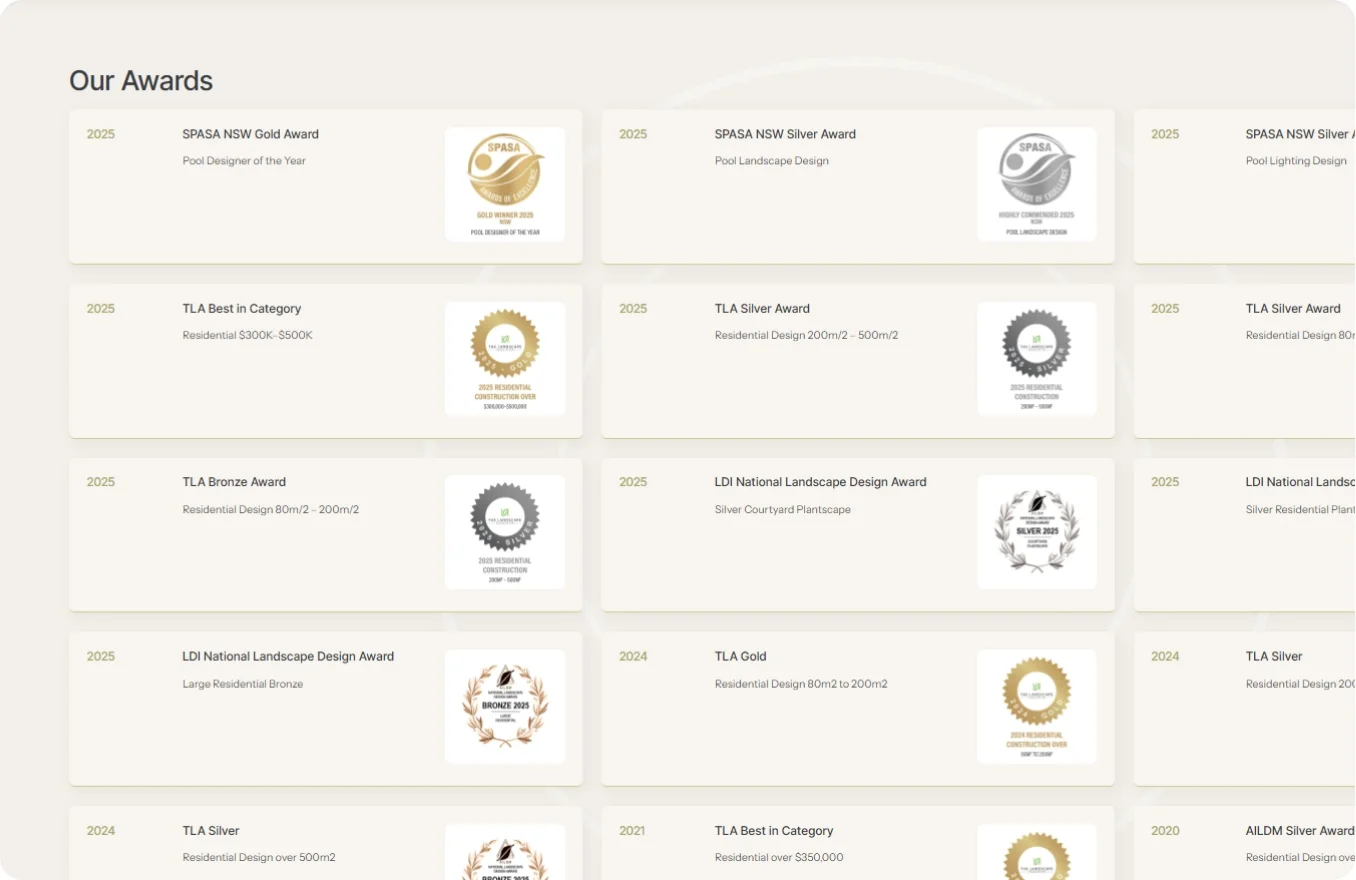Click 'Residential $300K-$500K' text
1356x880 pixels.
[x=248, y=336]
